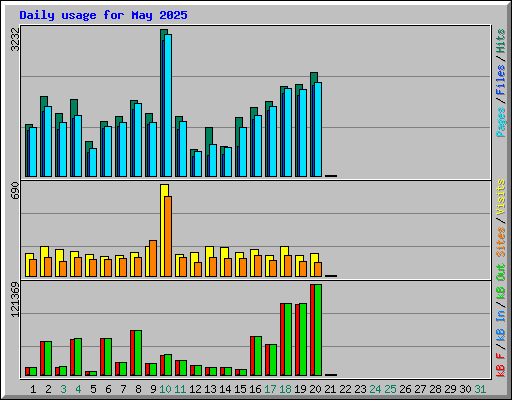The height and width of the screenshot is (400, 512).
Task: Click the day 13 hits bar
Action: [209, 136]
